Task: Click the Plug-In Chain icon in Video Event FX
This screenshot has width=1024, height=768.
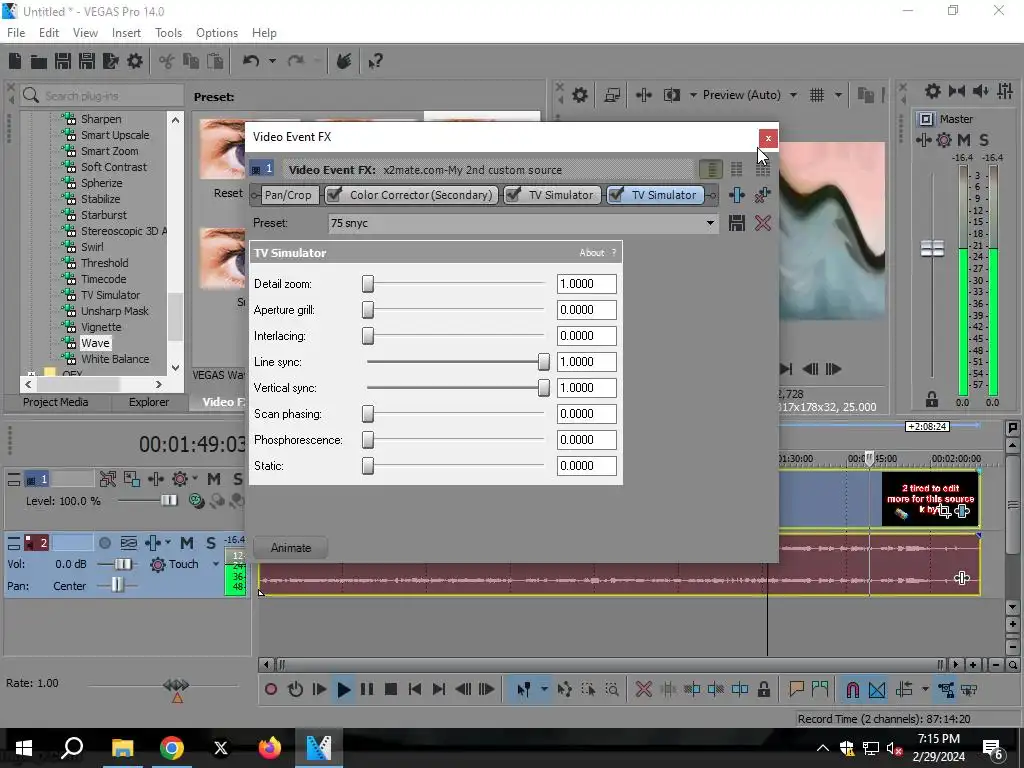Action: [737, 195]
